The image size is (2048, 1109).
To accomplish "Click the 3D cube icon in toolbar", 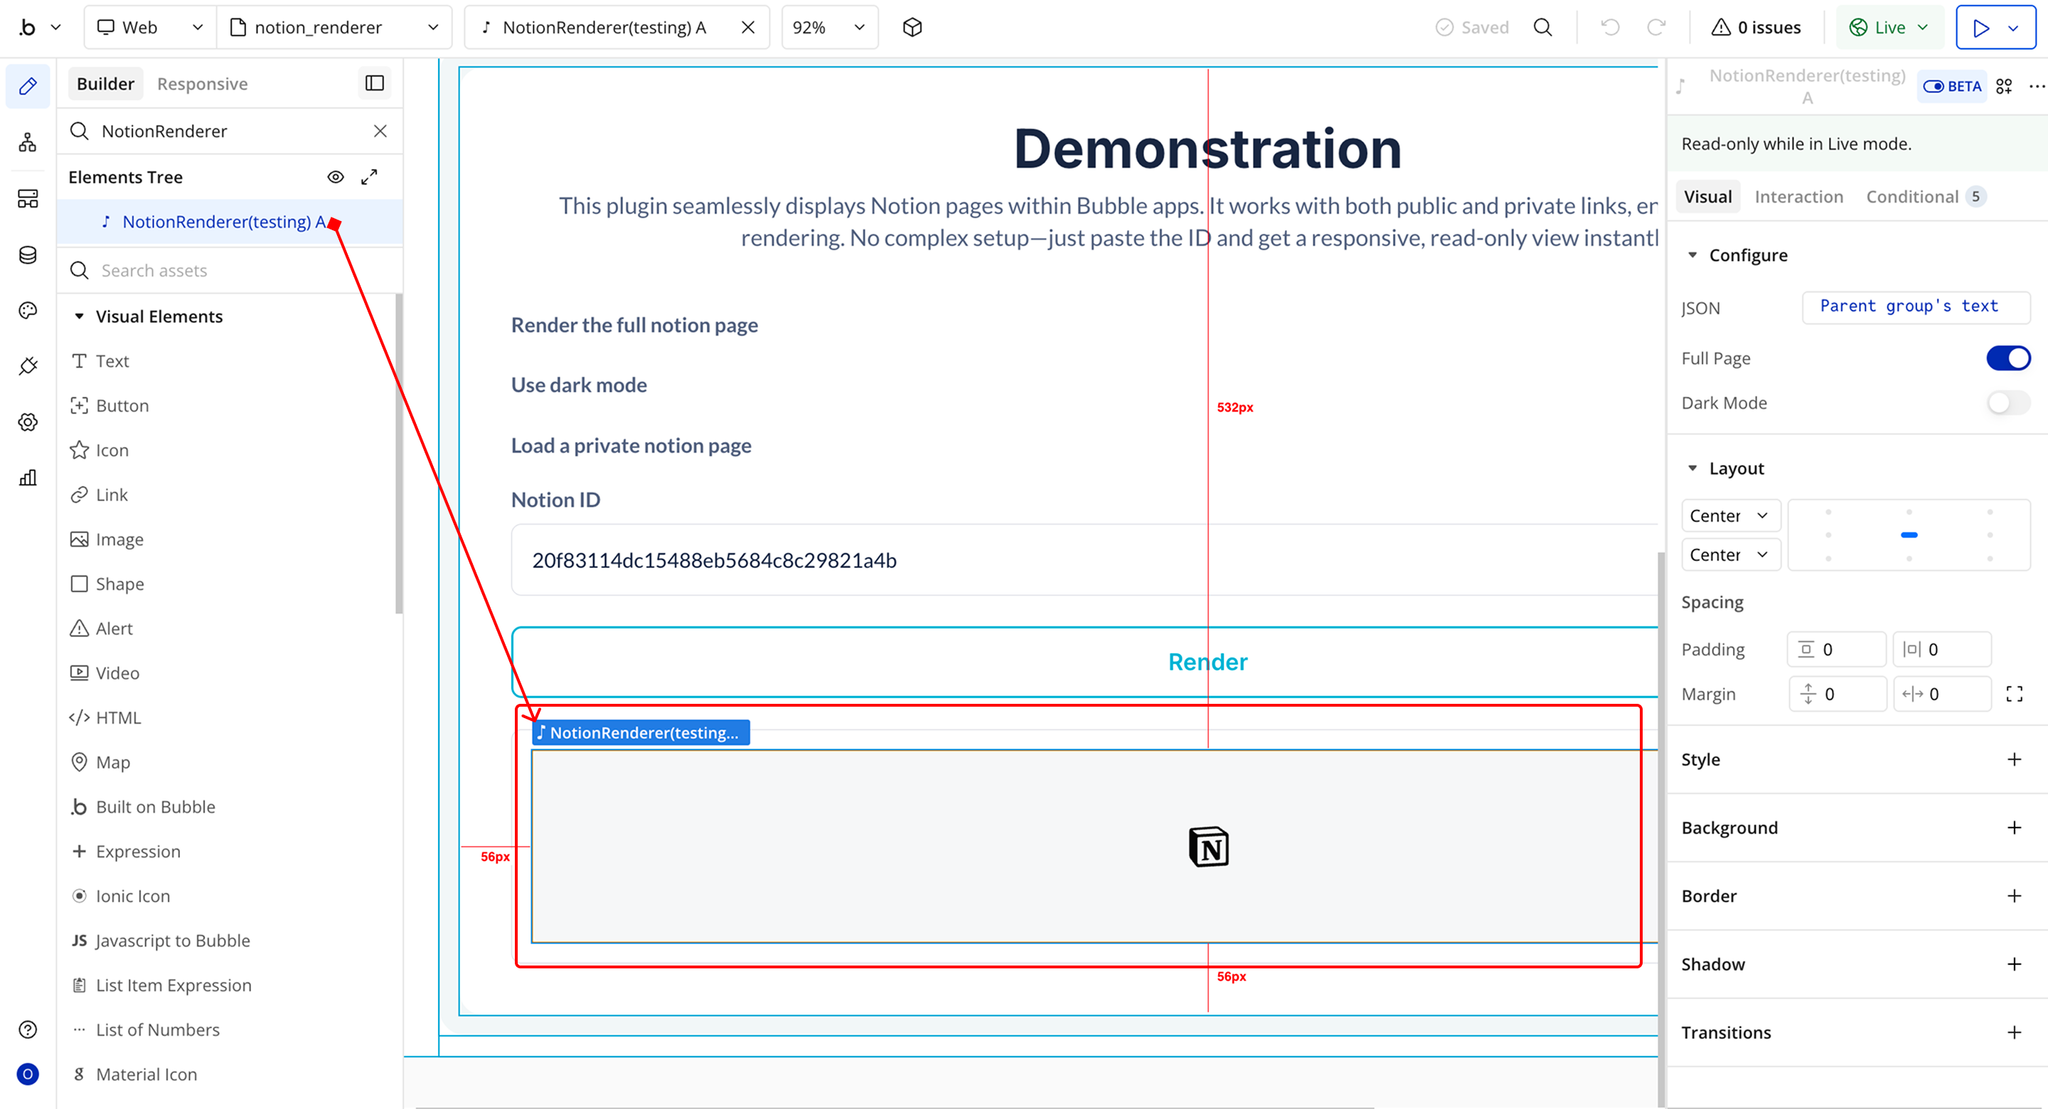I will pos(912,27).
